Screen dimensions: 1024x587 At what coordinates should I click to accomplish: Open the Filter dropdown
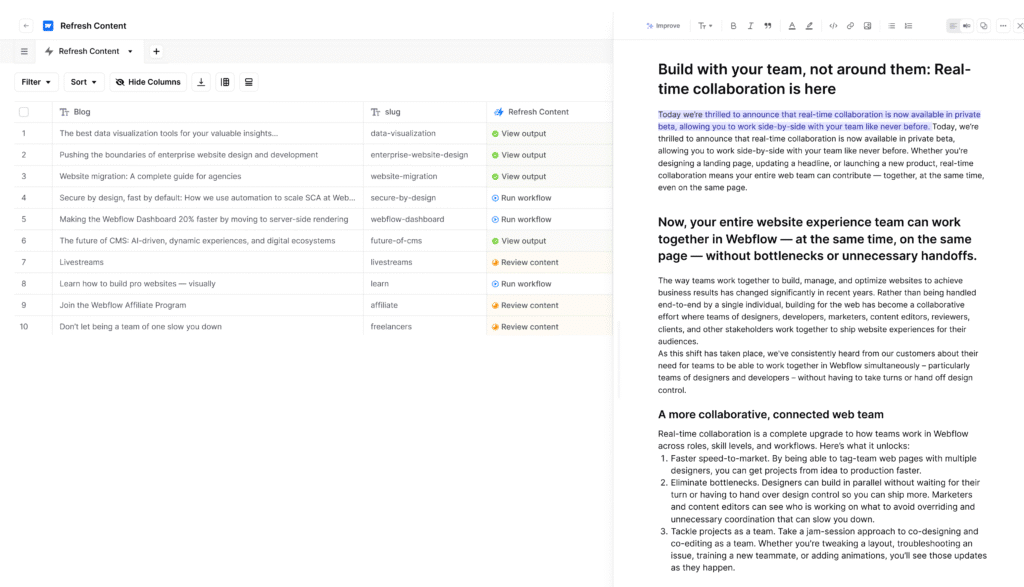pyautogui.click(x=35, y=82)
